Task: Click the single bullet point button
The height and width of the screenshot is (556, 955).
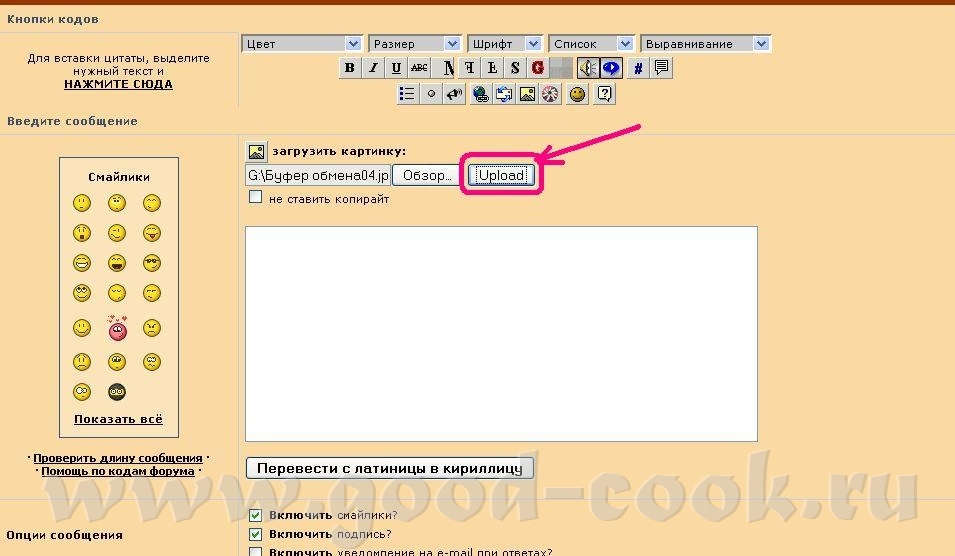Action: click(431, 94)
